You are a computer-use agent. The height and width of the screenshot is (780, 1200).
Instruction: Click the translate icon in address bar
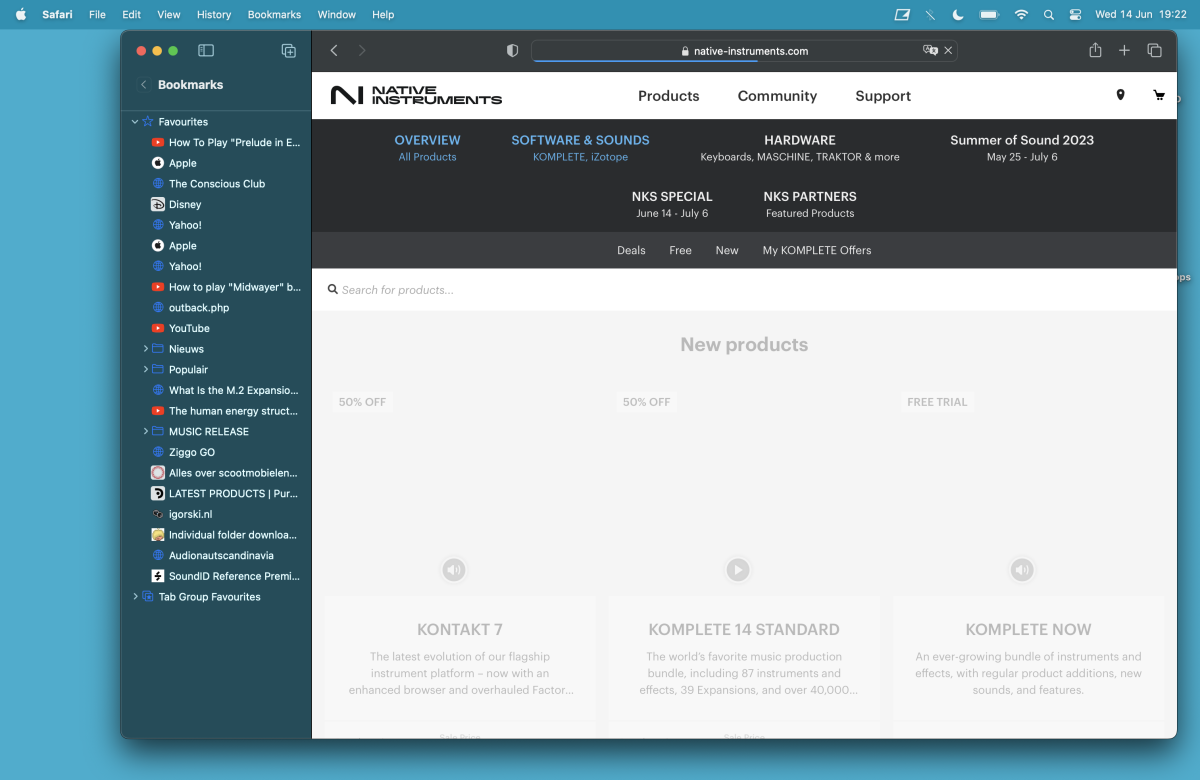coord(930,50)
